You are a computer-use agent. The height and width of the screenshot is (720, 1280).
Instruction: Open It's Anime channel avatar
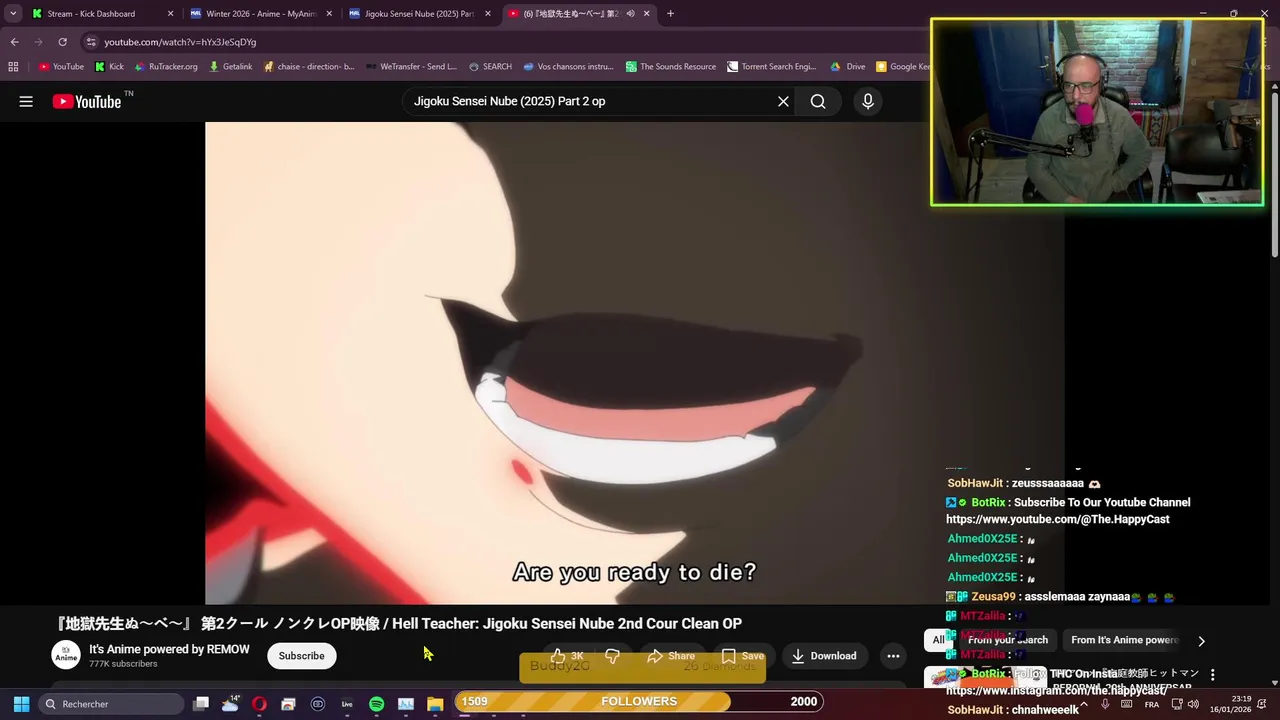66,655
